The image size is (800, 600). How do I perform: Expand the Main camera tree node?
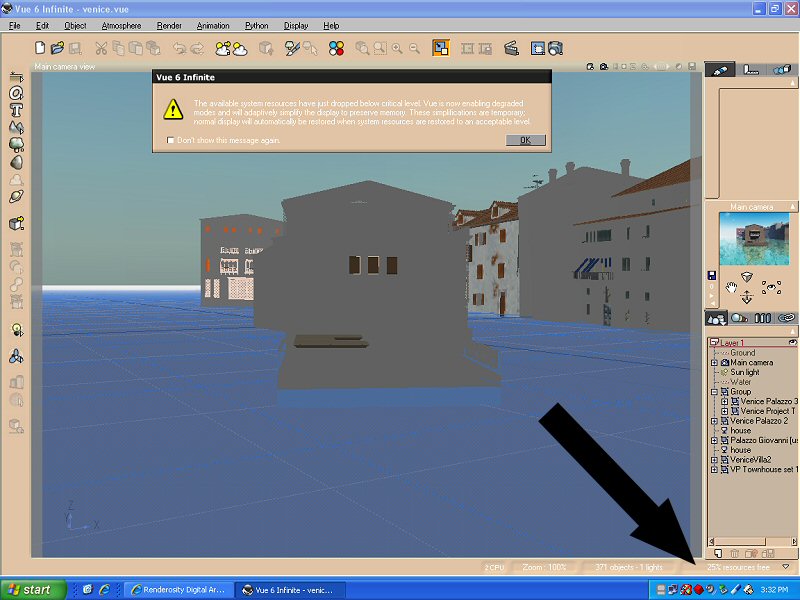(x=714, y=363)
